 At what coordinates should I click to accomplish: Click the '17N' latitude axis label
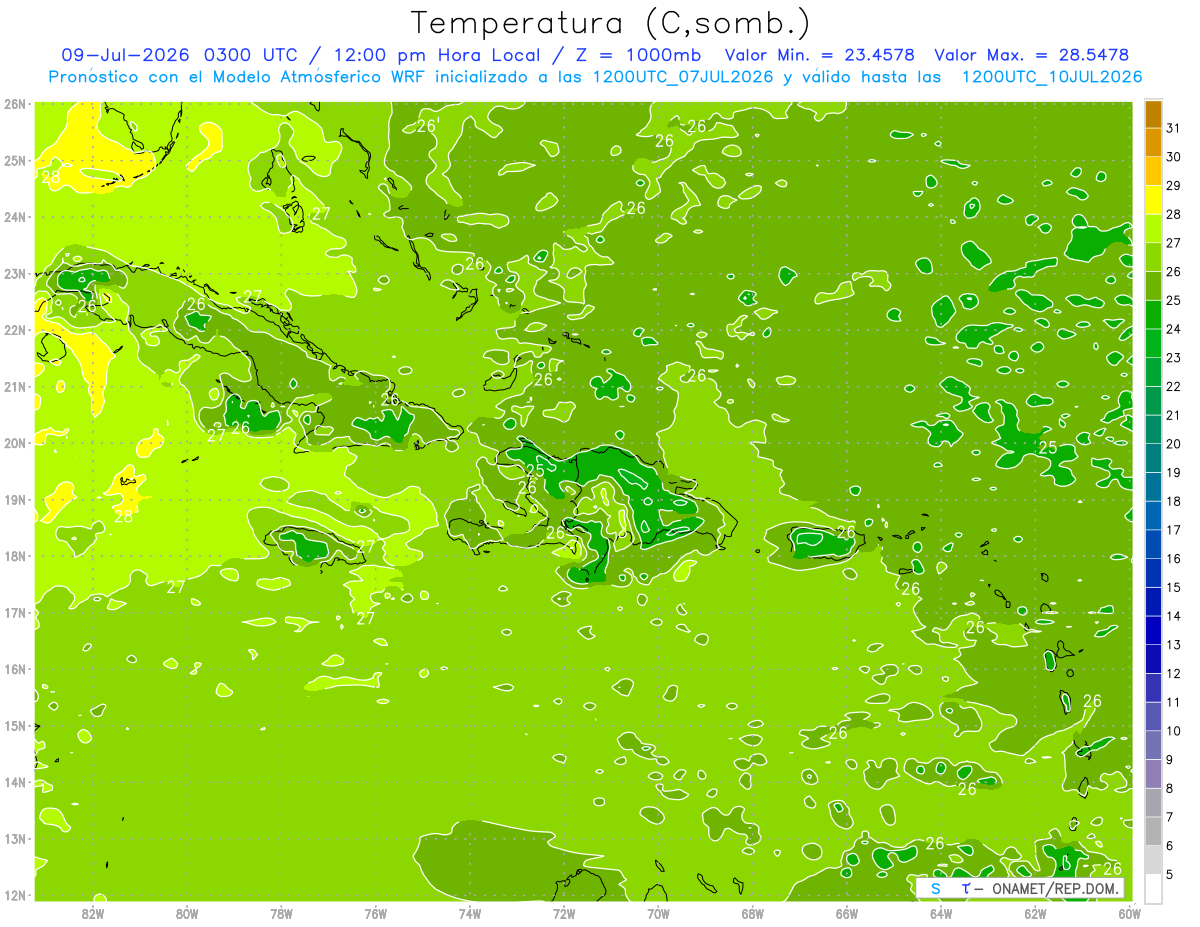(14, 612)
